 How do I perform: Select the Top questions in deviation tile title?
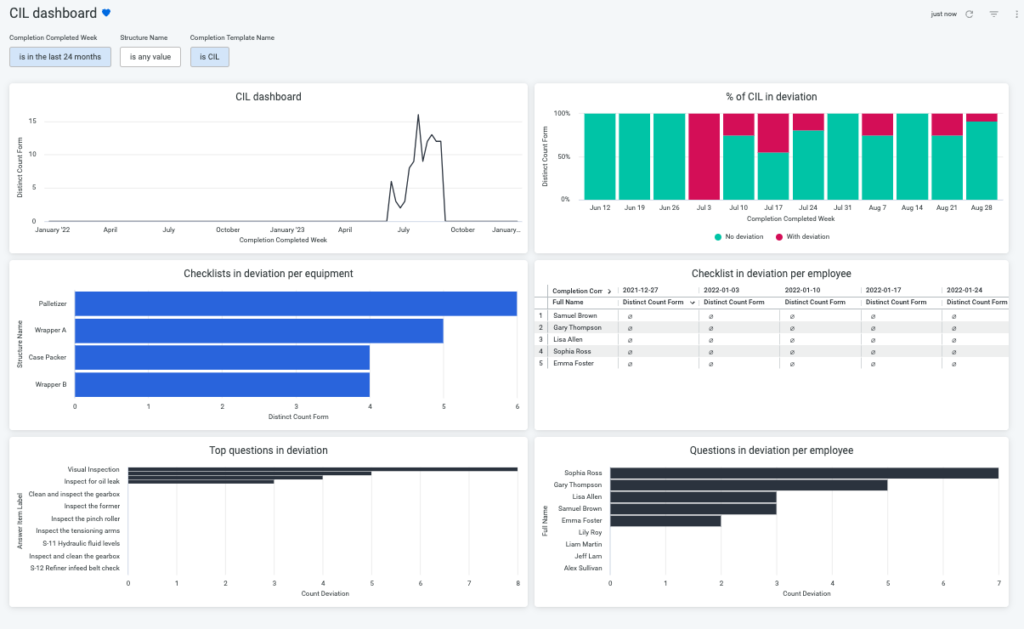pyautogui.click(x=267, y=450)
